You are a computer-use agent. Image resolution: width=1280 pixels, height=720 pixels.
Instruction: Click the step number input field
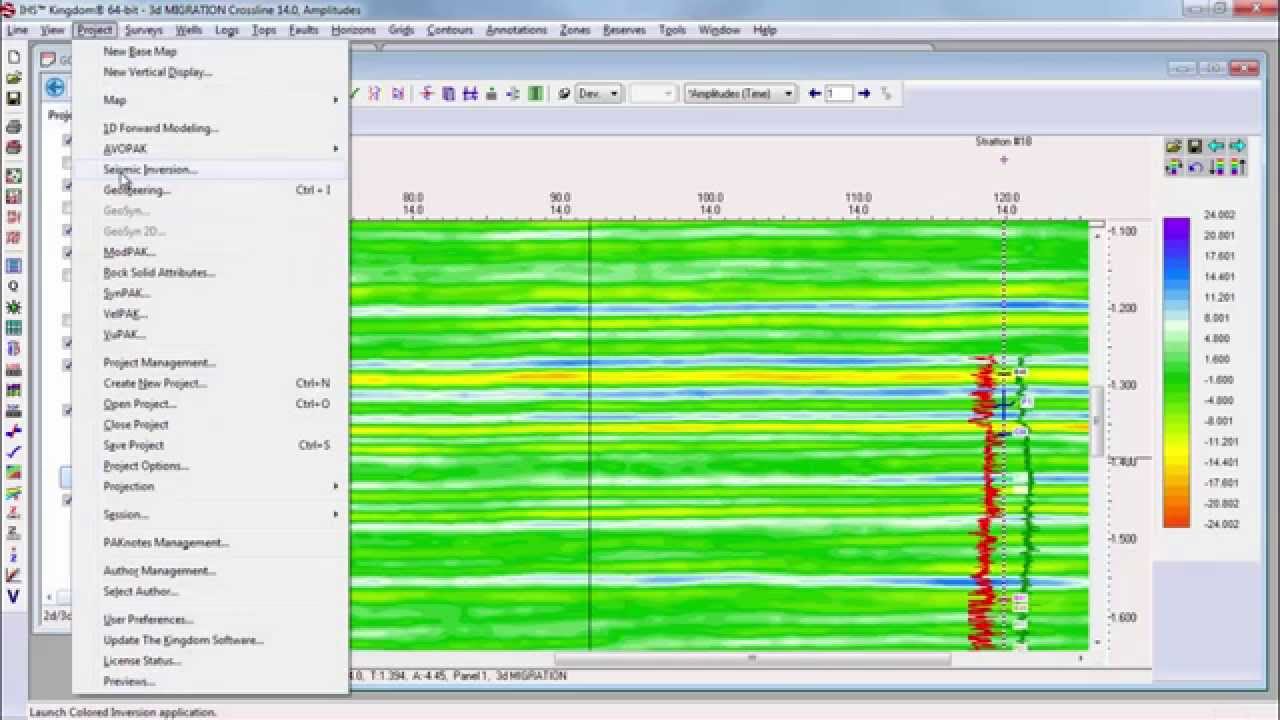pyautogui.click(x=839, y=93)
